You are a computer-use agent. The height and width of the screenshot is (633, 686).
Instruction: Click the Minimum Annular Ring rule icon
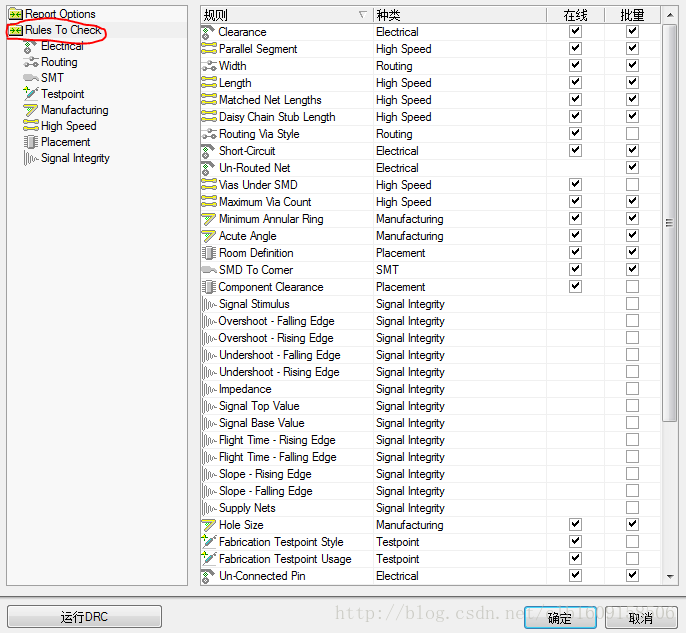(x=209, y=219)
